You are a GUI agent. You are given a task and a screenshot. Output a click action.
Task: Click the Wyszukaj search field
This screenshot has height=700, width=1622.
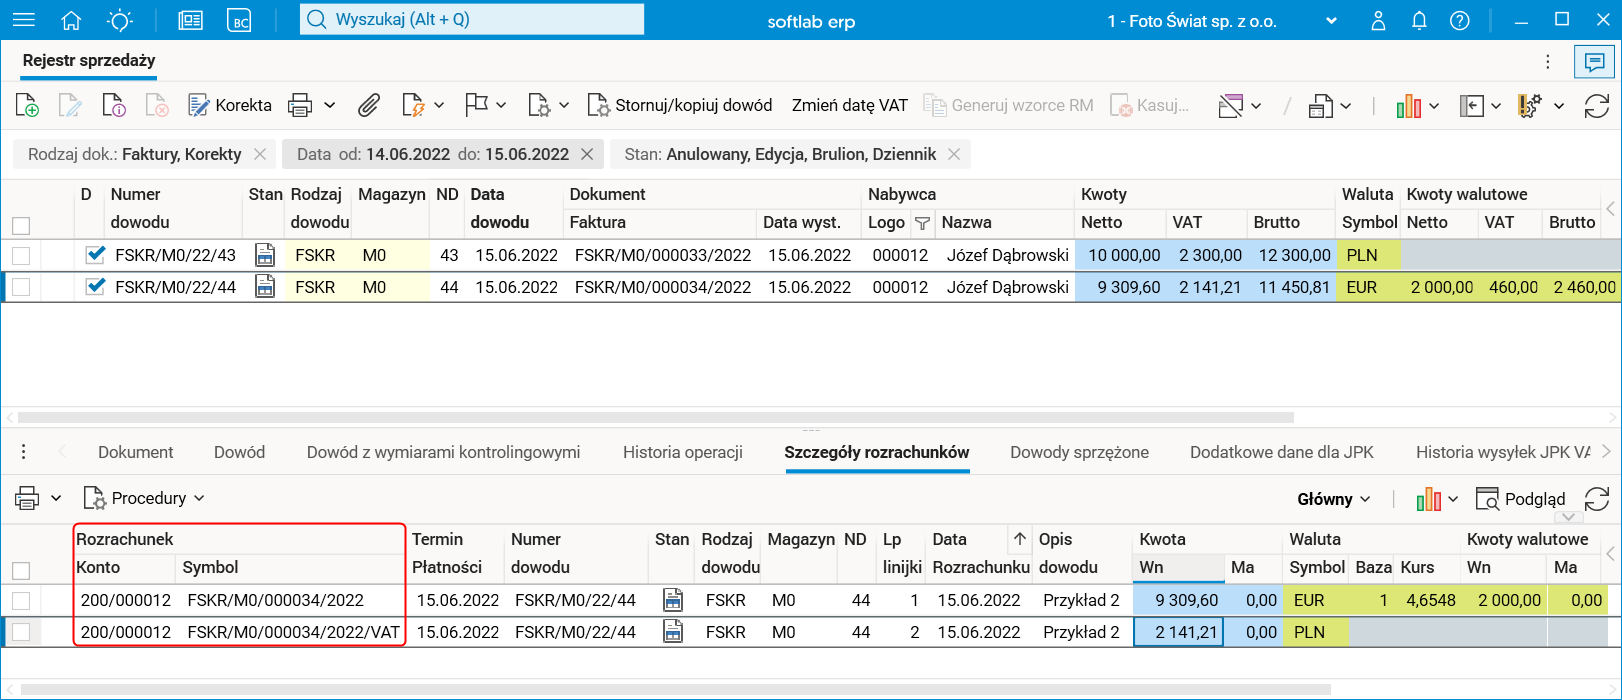click(x=472, y=19)
